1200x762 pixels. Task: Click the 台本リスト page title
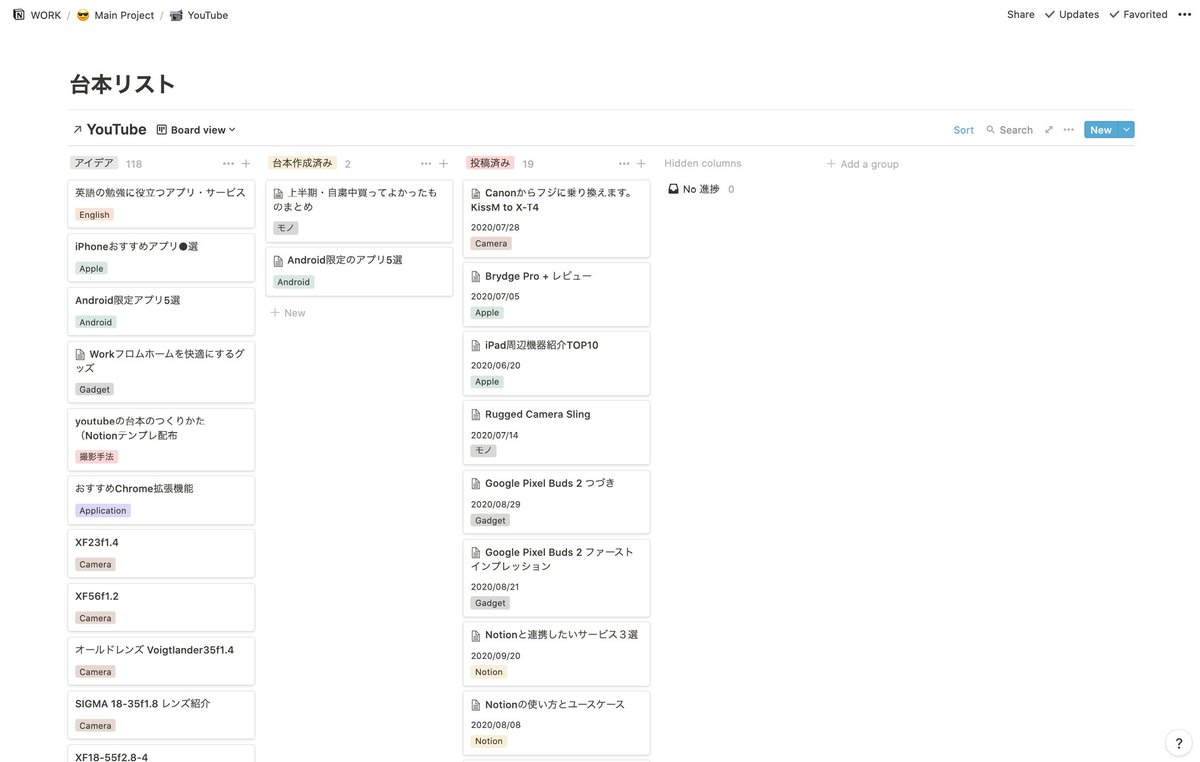[123, 84]
